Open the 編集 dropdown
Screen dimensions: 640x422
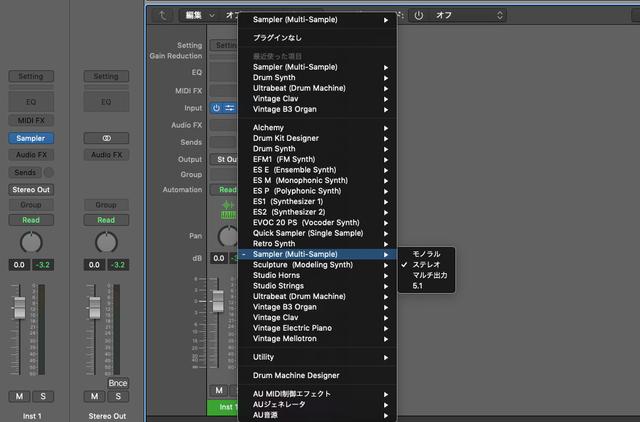(x=199, y=16)
